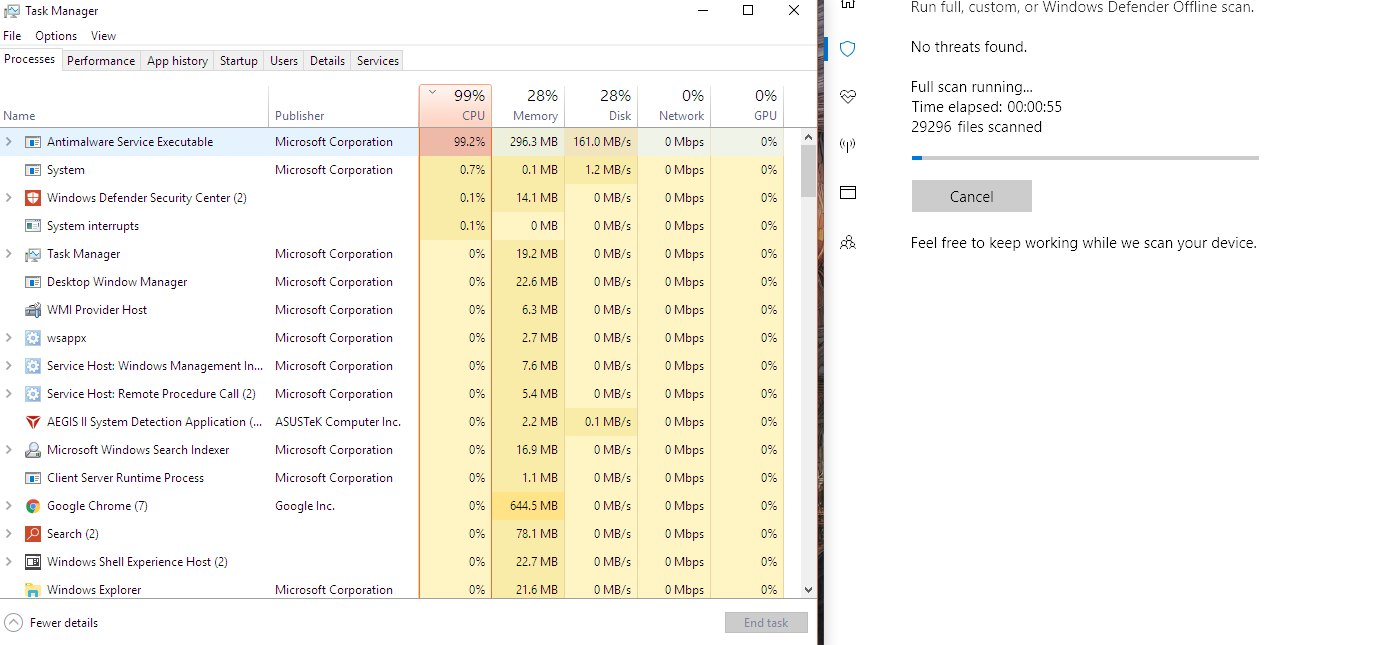This screenshot has width=1380, height=645.
Task: Click the Search process magnifier icon
Action: click(32, 534)
